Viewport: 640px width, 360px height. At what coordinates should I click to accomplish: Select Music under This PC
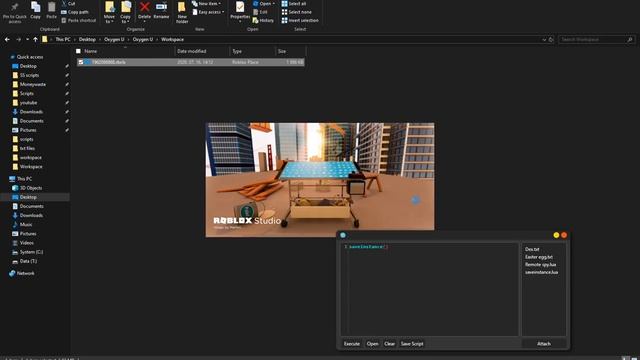click(x=26, y=224)
